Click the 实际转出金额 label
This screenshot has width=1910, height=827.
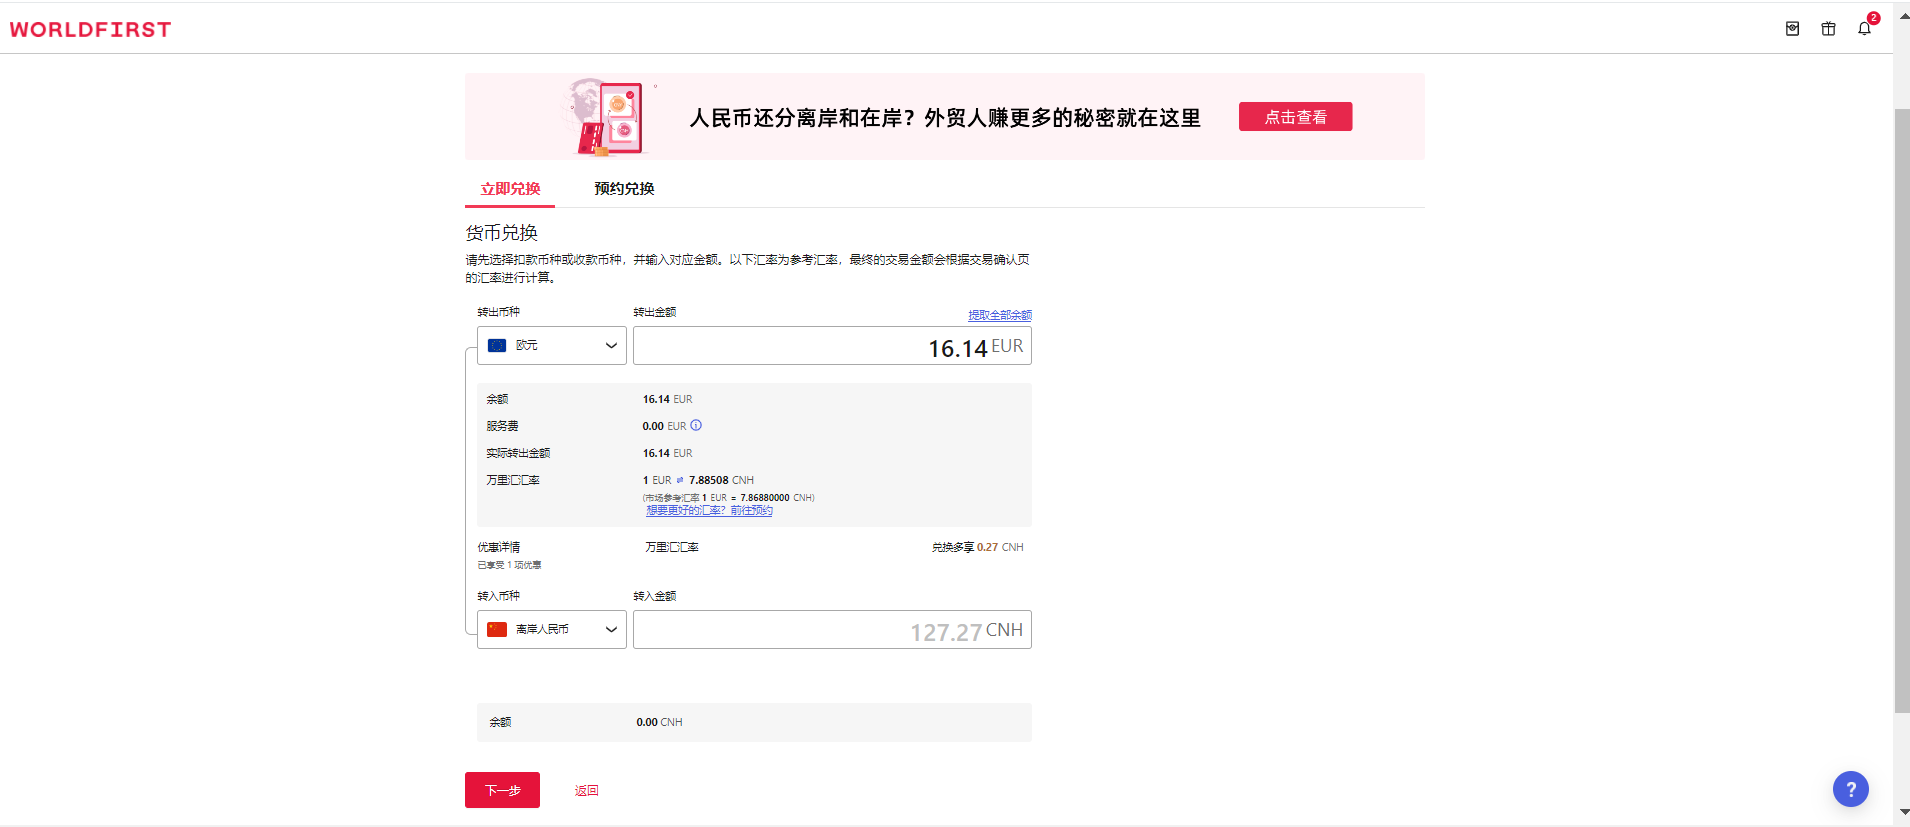point(518,453)
